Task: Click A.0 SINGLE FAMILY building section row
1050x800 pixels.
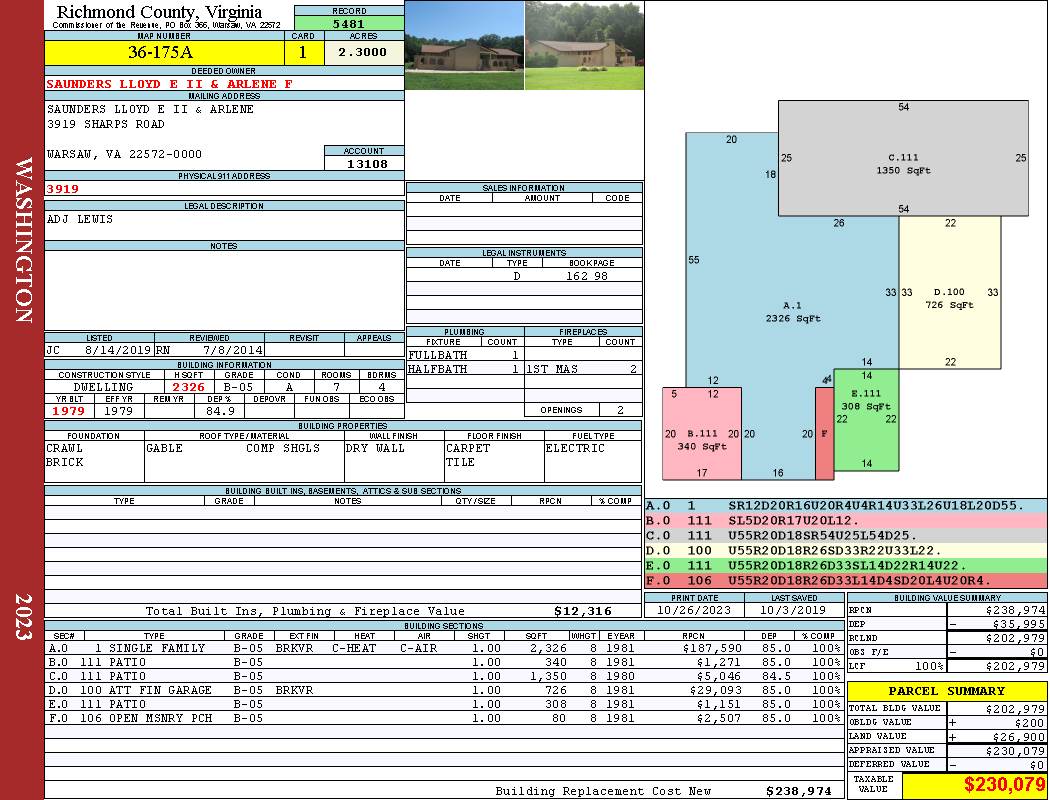Action: tap(444, 648)
